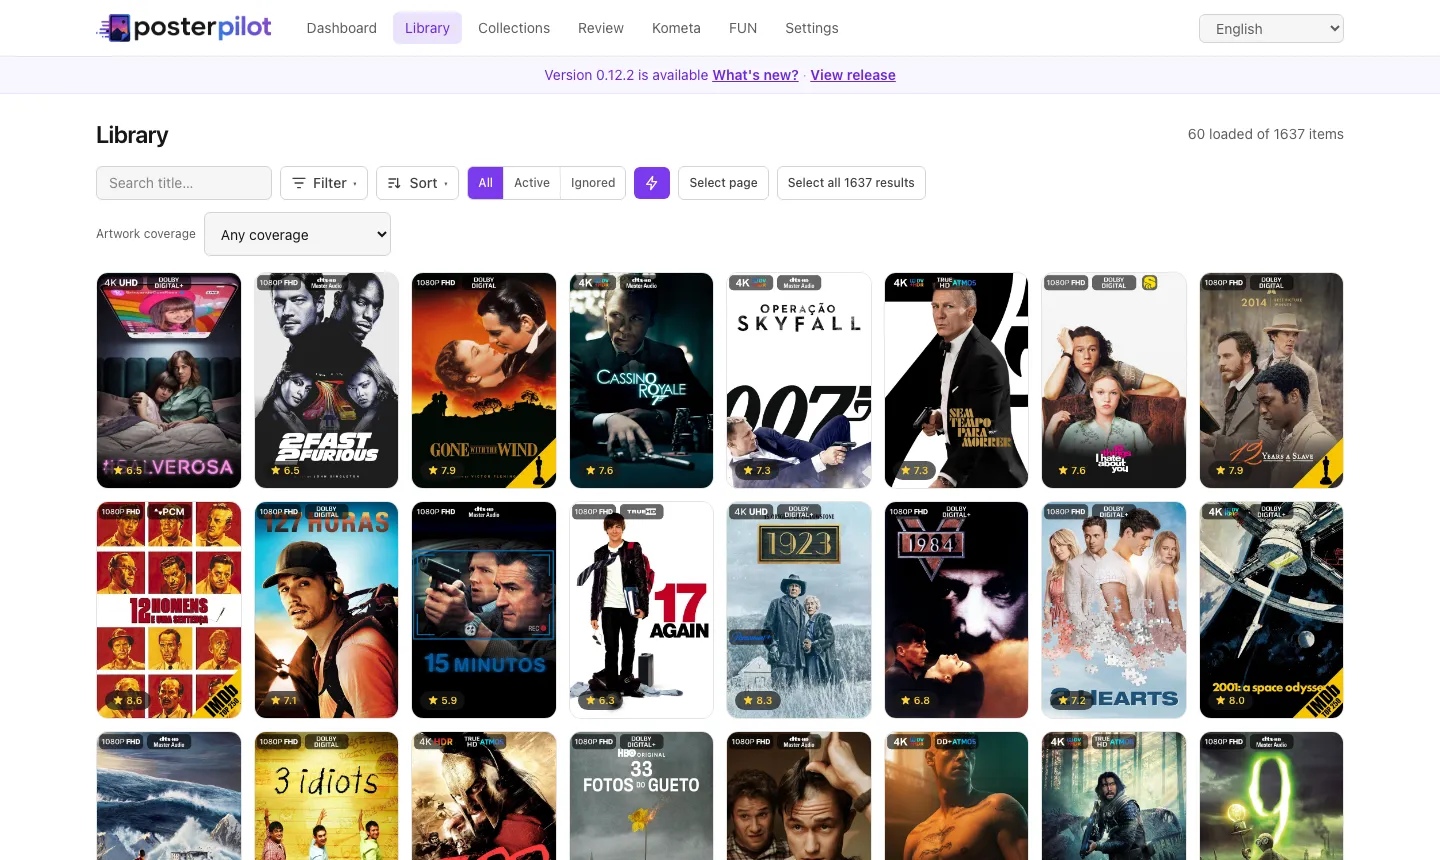1440x860 pixels.
Task: Click the posterpilot logo icon
Action: coord(115,28)
